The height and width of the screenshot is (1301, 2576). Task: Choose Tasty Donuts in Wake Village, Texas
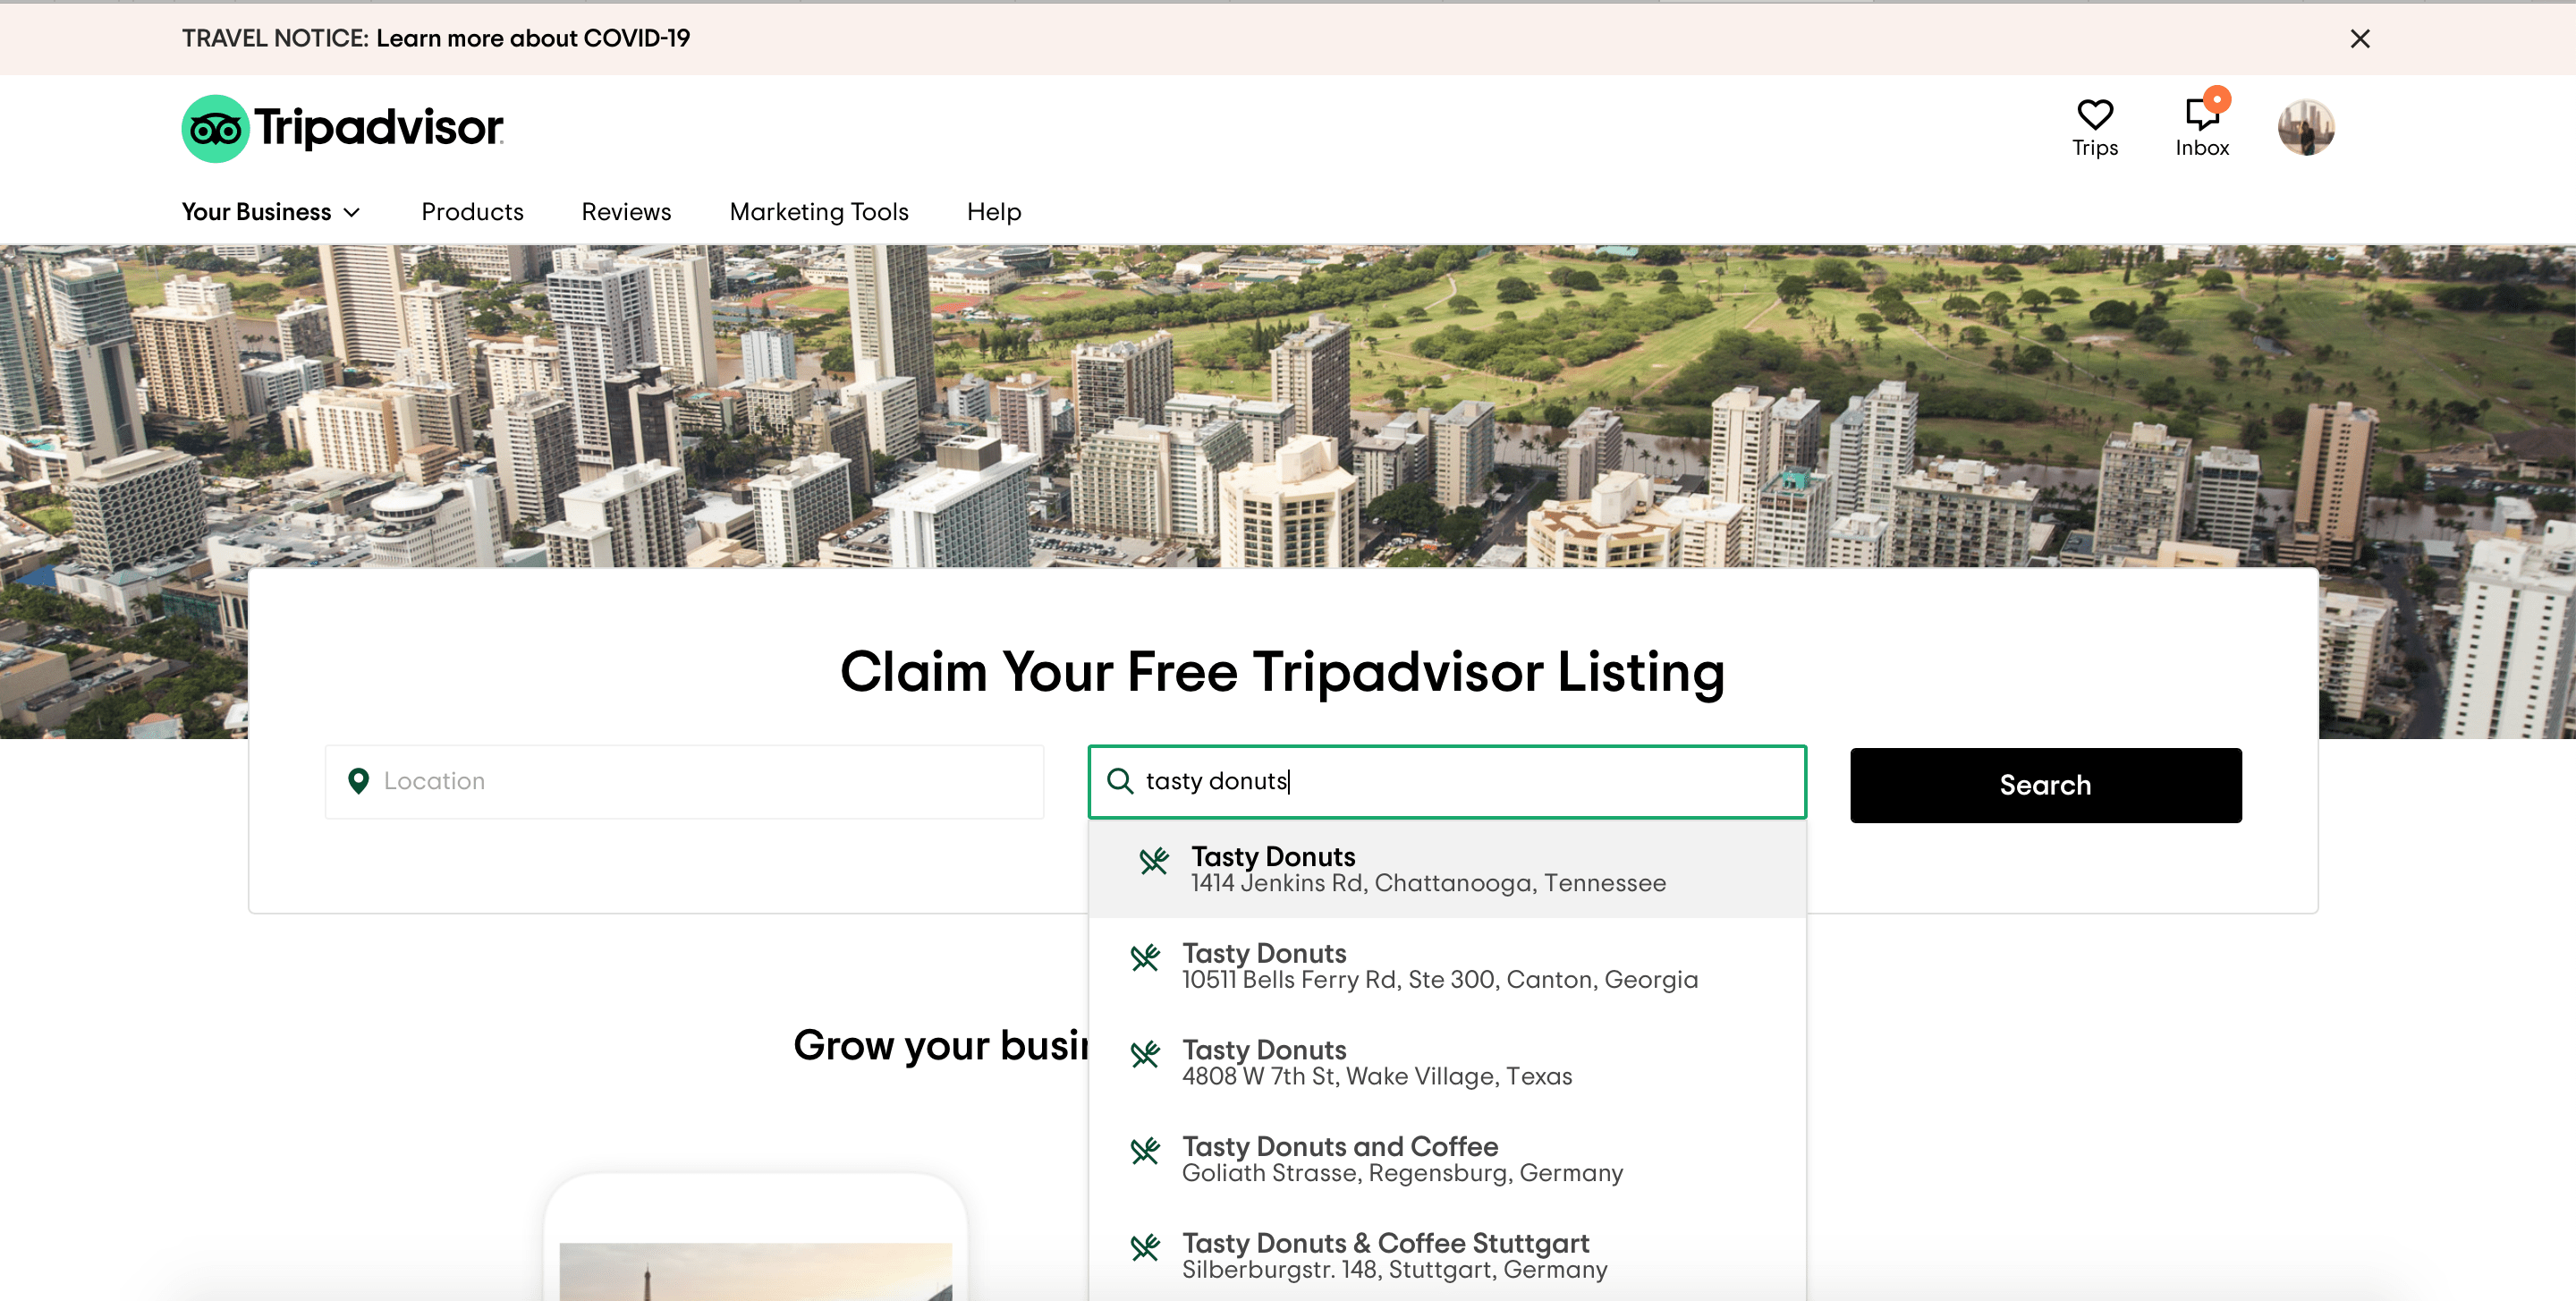point(1446,1062)
